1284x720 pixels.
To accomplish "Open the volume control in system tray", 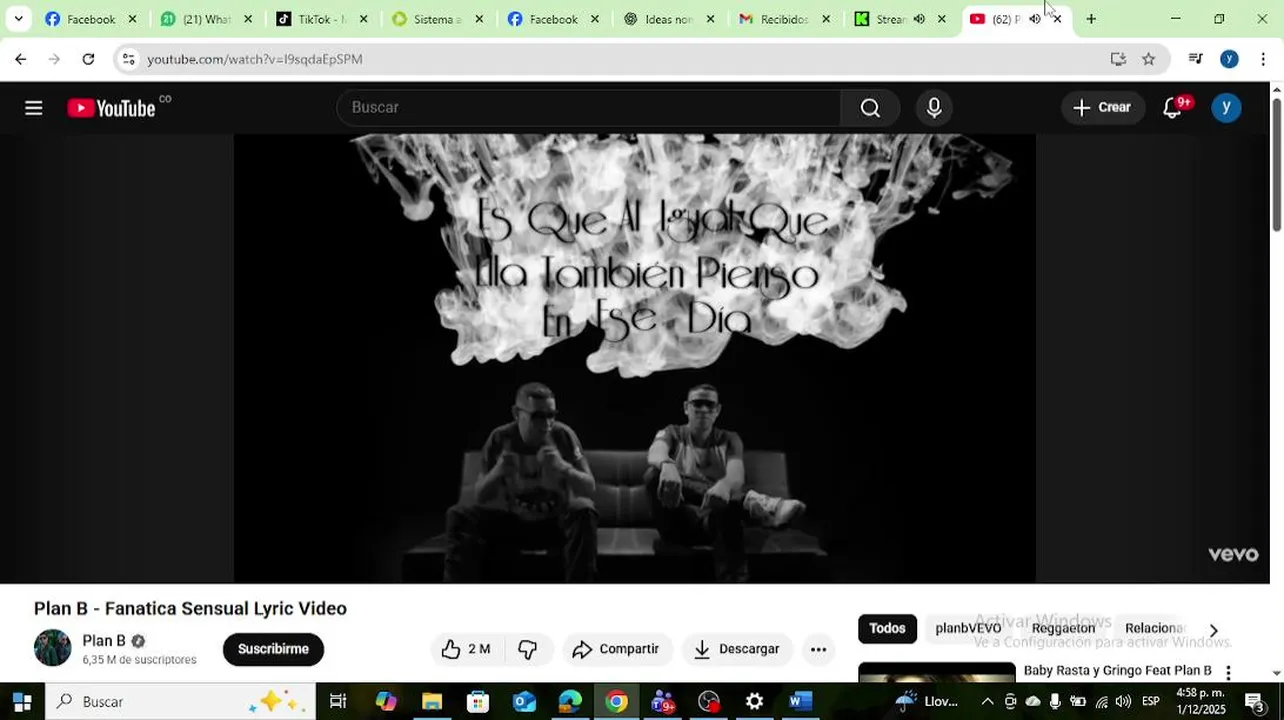I will click(1123, 702).
